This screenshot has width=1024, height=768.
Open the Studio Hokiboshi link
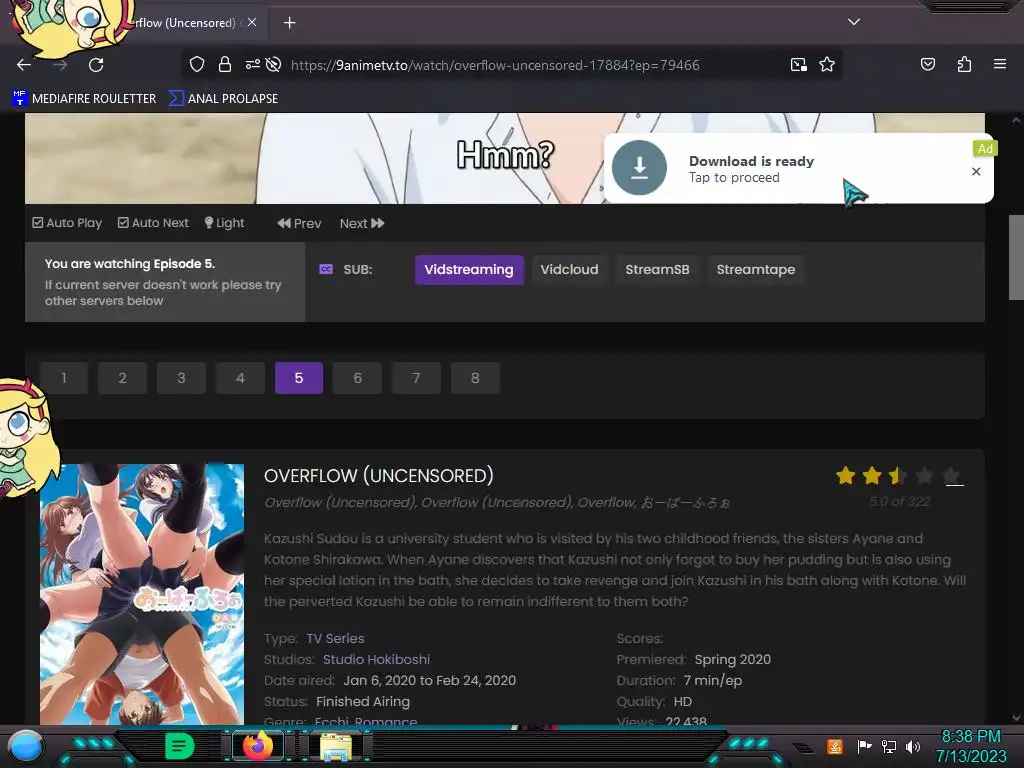(x=376, y=660)
